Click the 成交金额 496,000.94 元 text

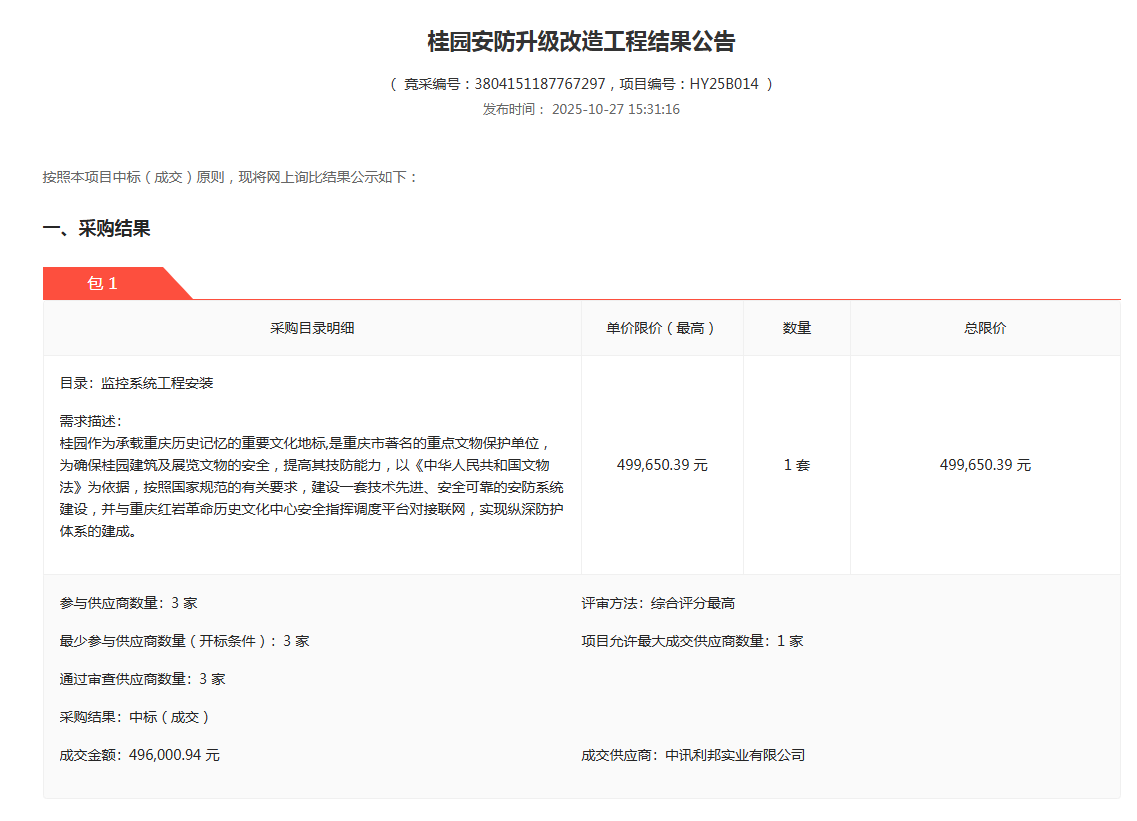point(140,755)
